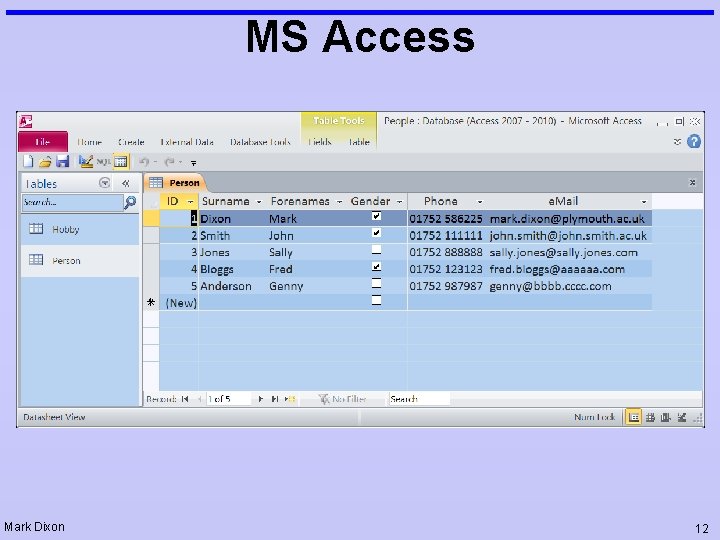Check the Gender checkbox for Anderson

(x=376, y=283)
